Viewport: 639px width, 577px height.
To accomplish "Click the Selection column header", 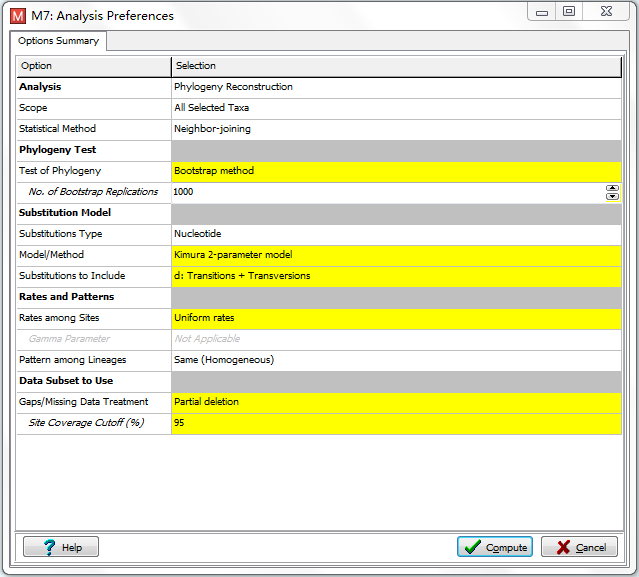I will click(x=396, y=66).
